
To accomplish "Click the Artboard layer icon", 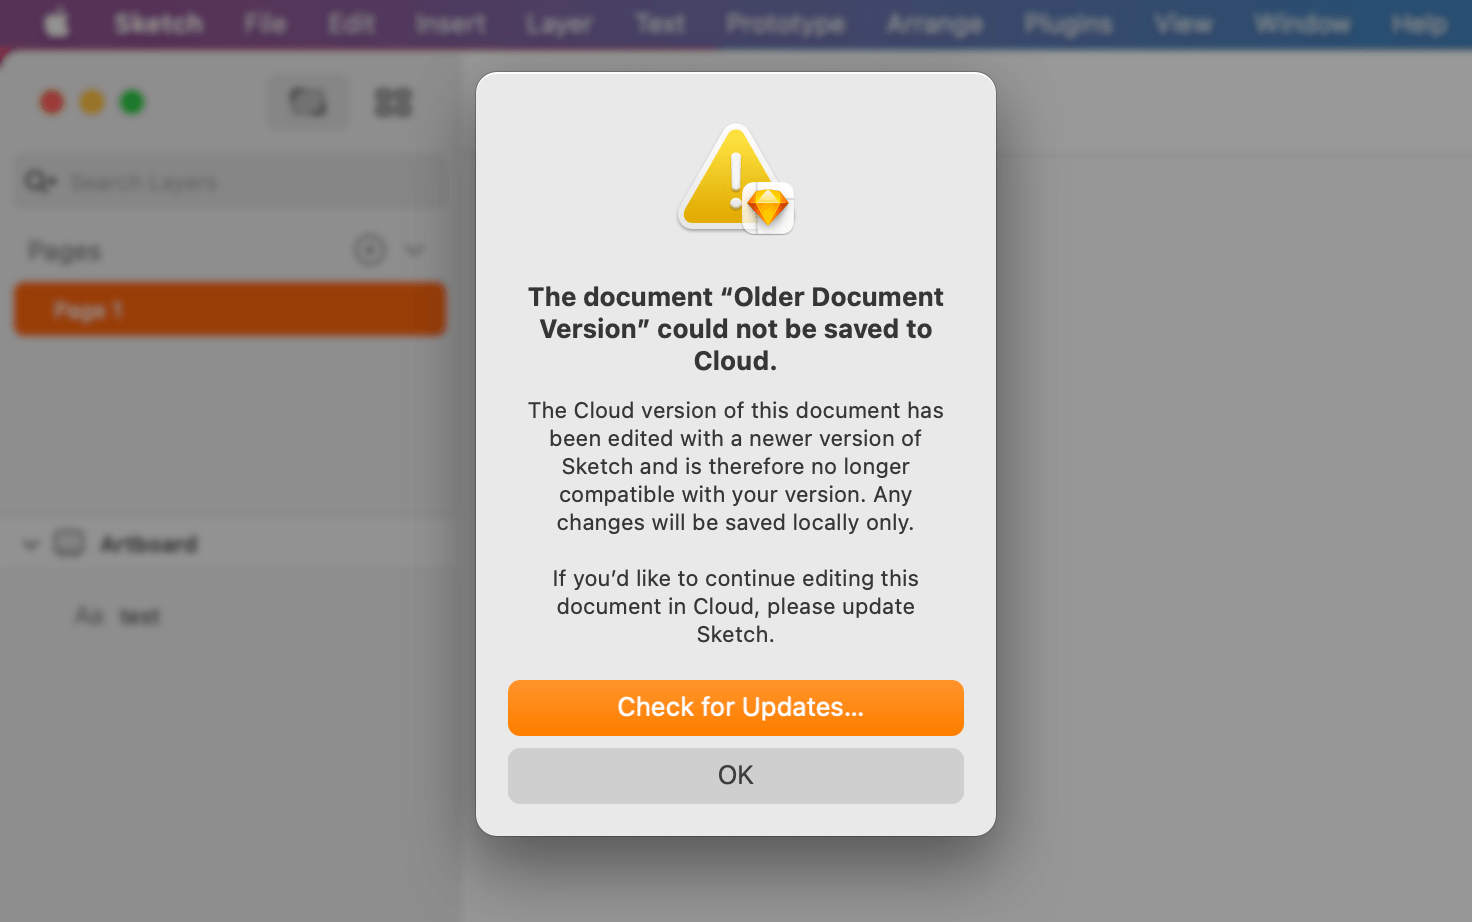I will tap(69, 544).
